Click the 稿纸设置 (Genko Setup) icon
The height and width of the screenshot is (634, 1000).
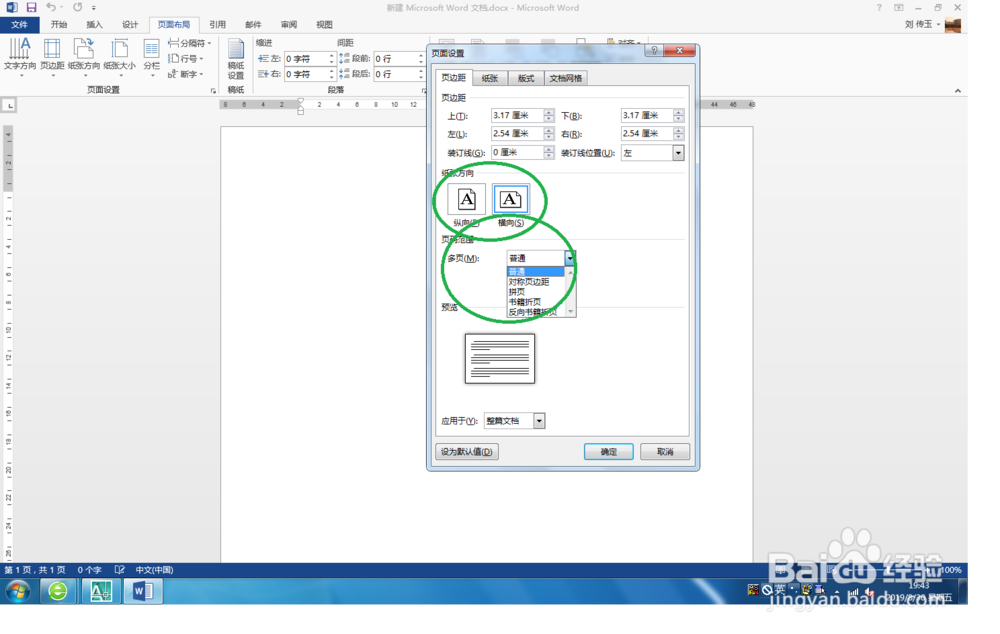tap(236, 55)
